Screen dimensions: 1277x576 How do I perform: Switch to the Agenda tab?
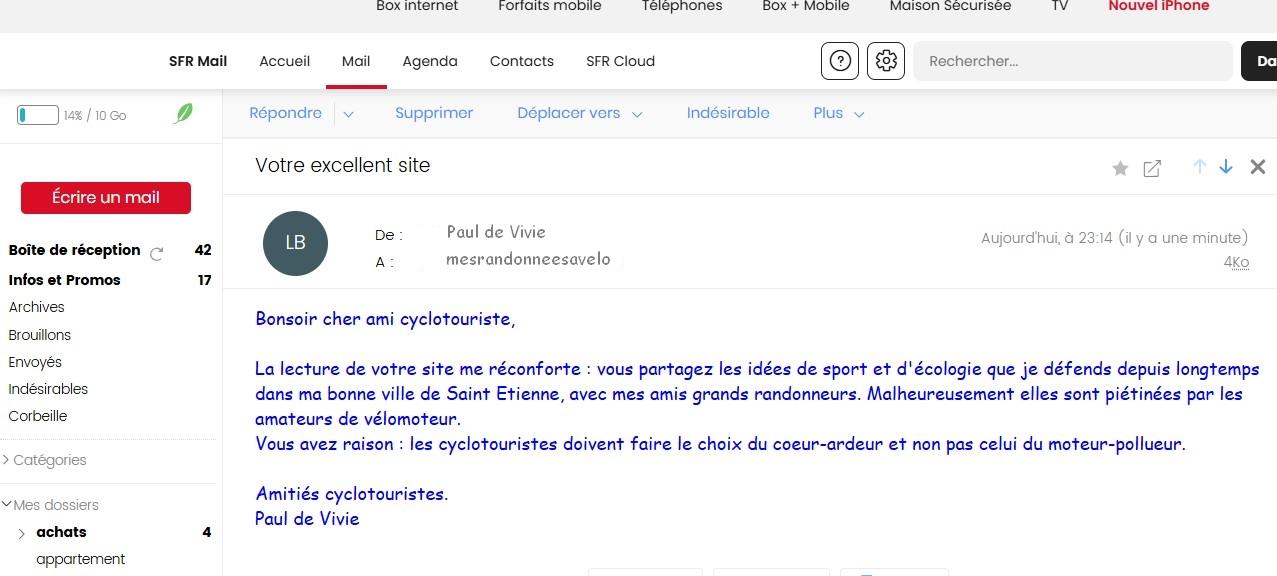click(429, 61)
